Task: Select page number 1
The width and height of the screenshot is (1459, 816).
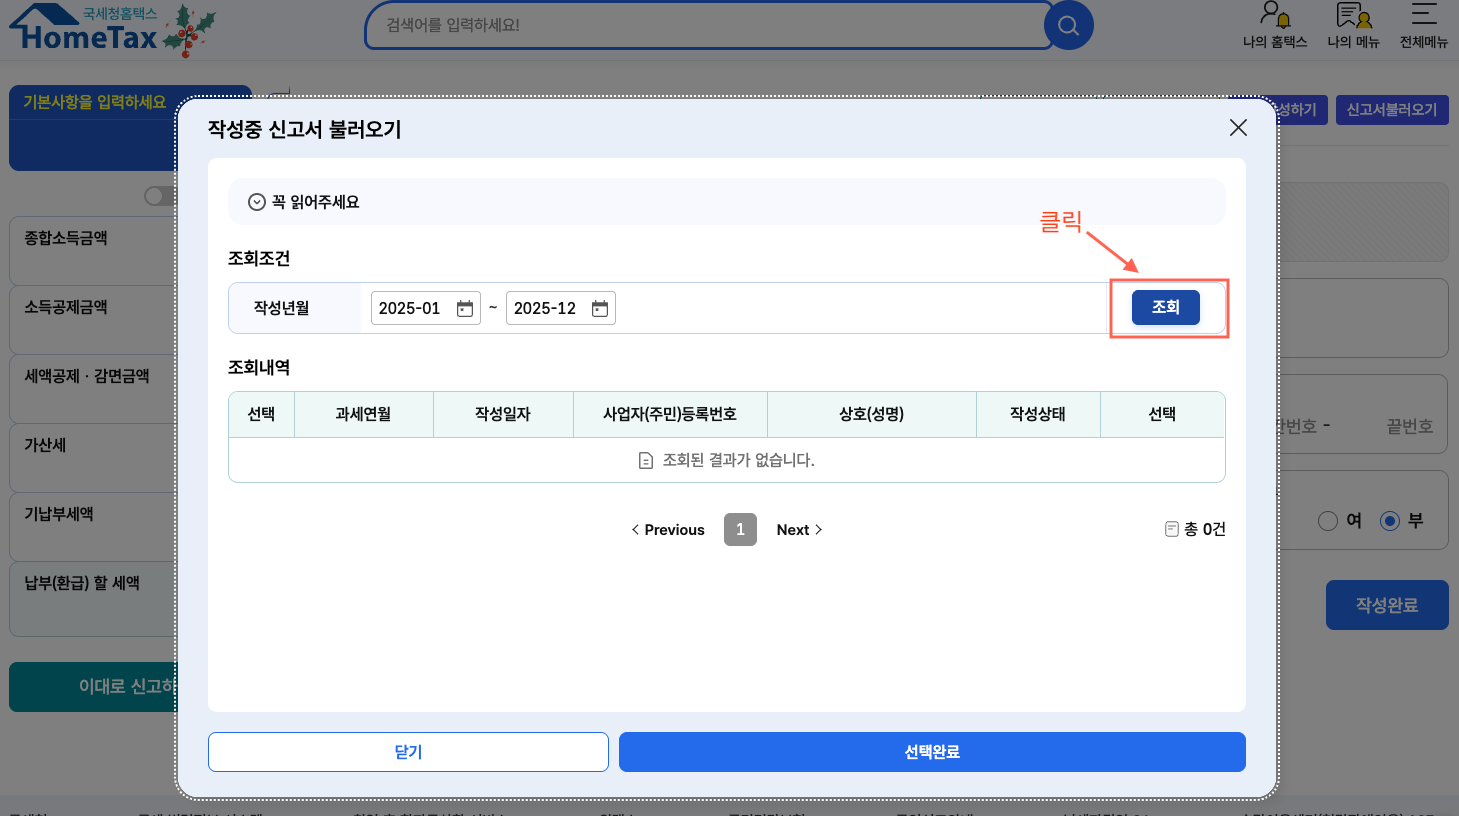Action: [x=740, y=530]
